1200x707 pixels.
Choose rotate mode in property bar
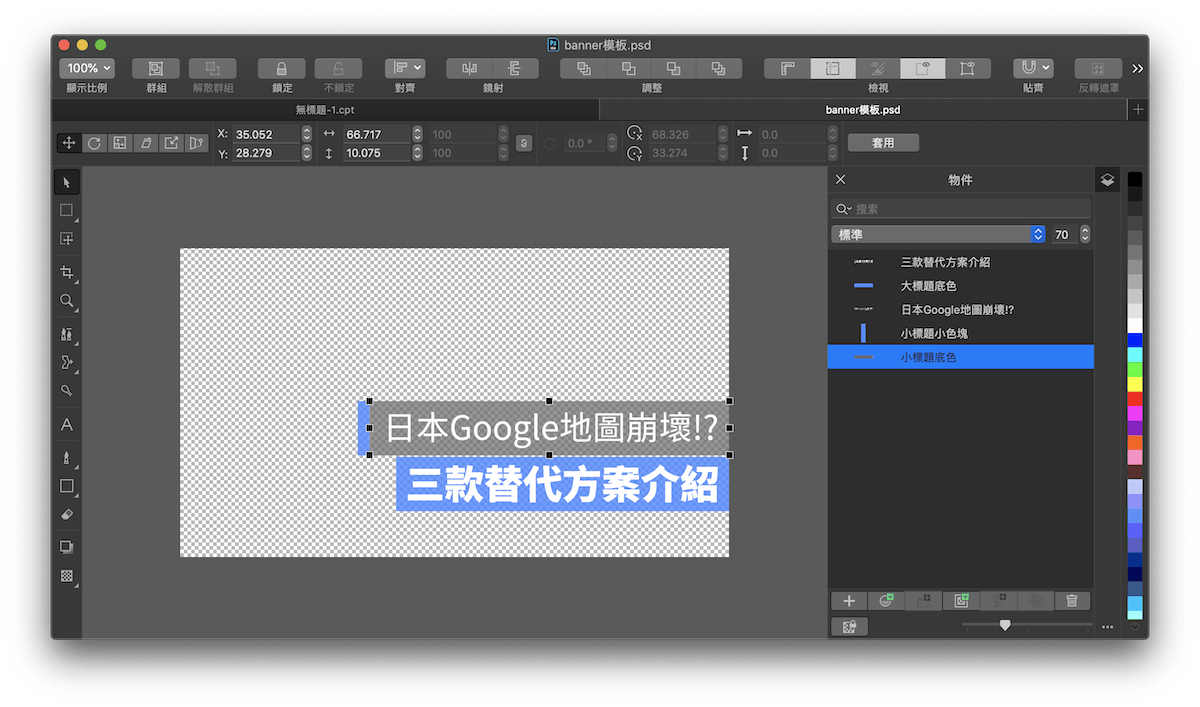pos(94,143)
